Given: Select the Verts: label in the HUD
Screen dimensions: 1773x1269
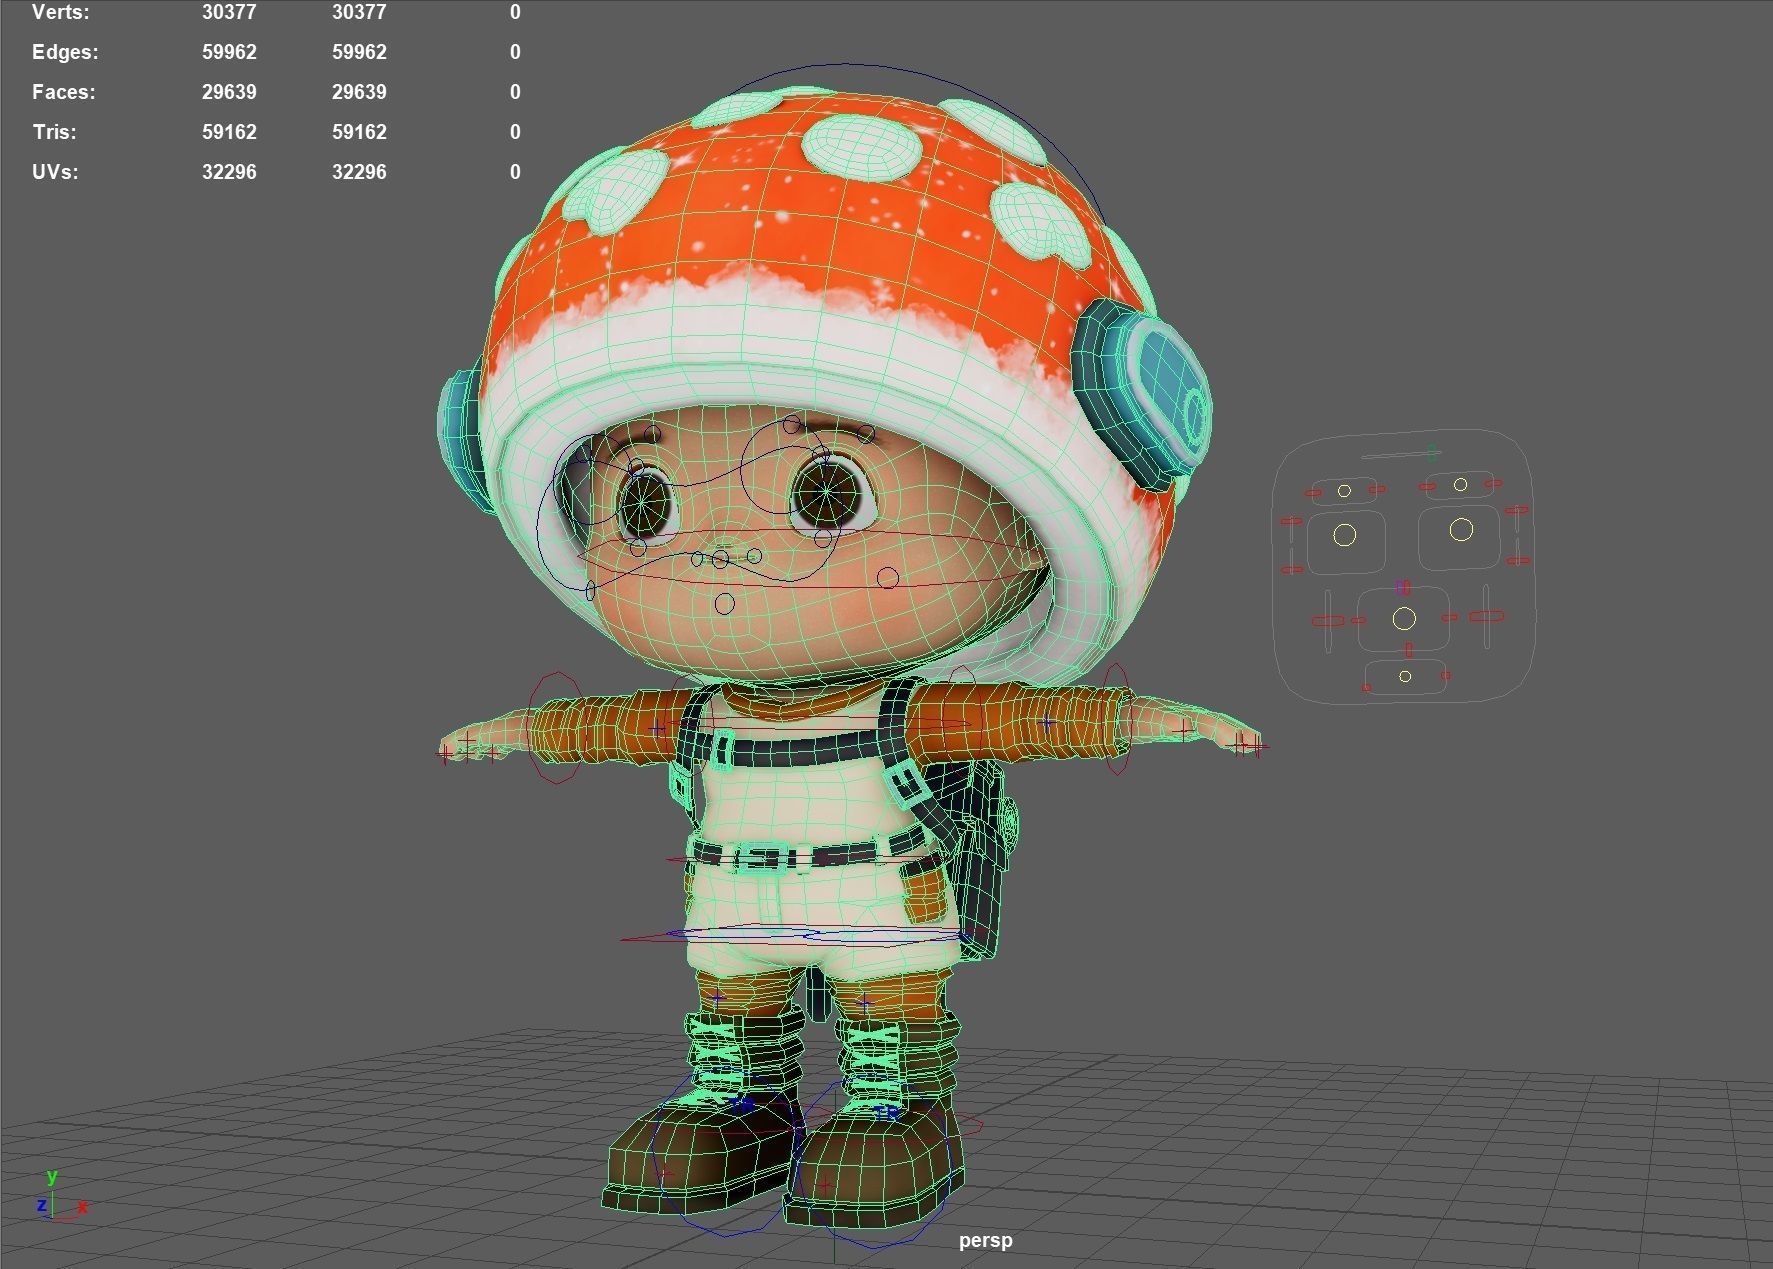Looking at the screenshot, I should pos(60,12).
